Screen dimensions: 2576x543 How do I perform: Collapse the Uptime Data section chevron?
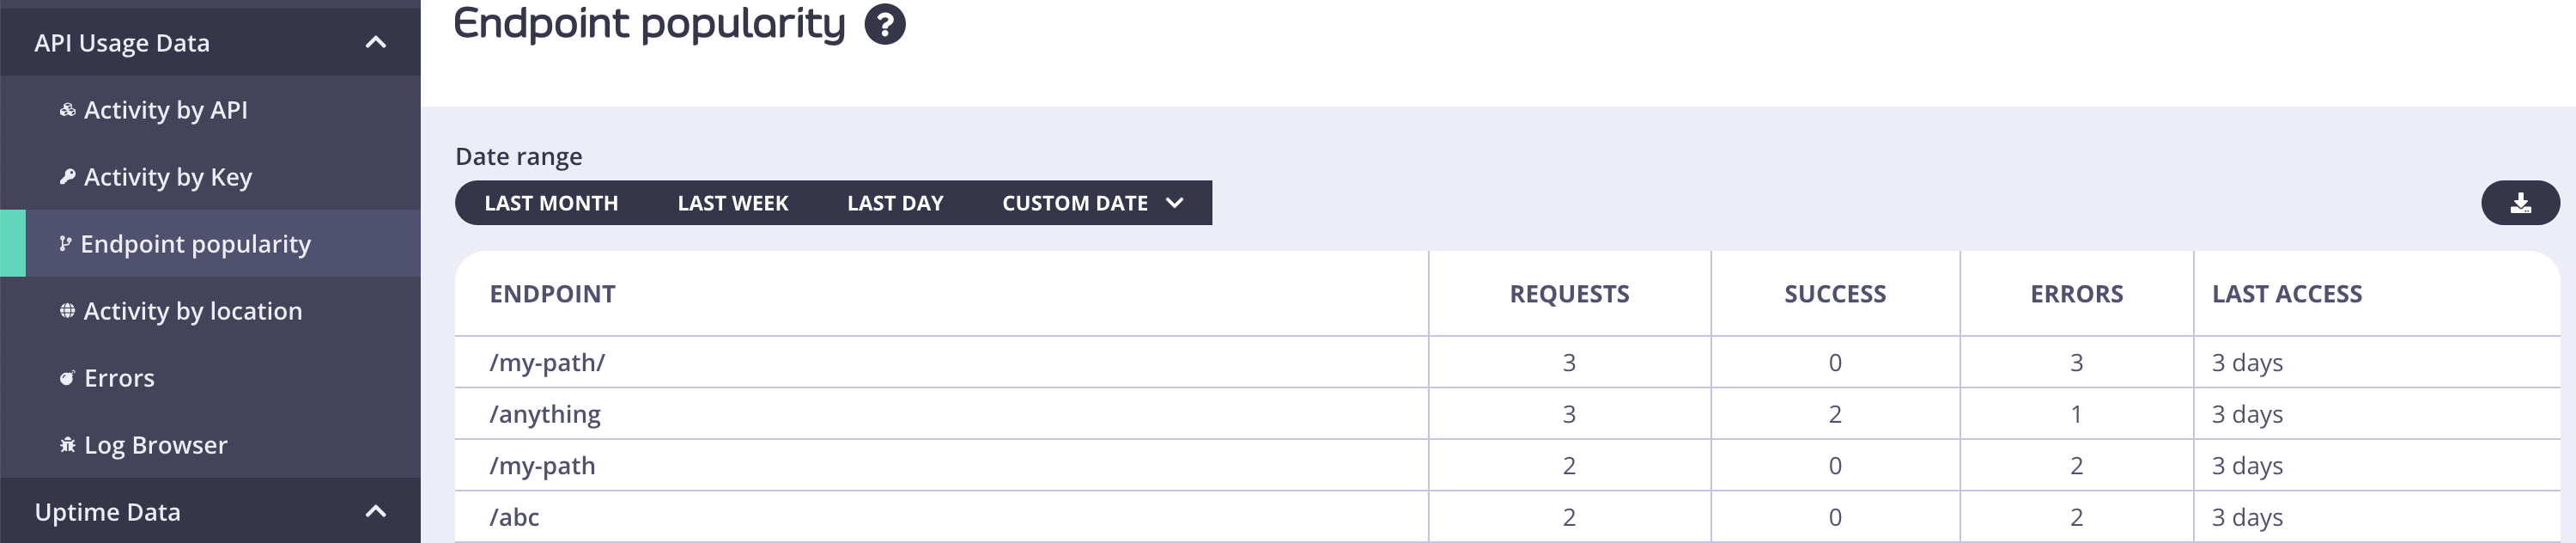(376, 511)
